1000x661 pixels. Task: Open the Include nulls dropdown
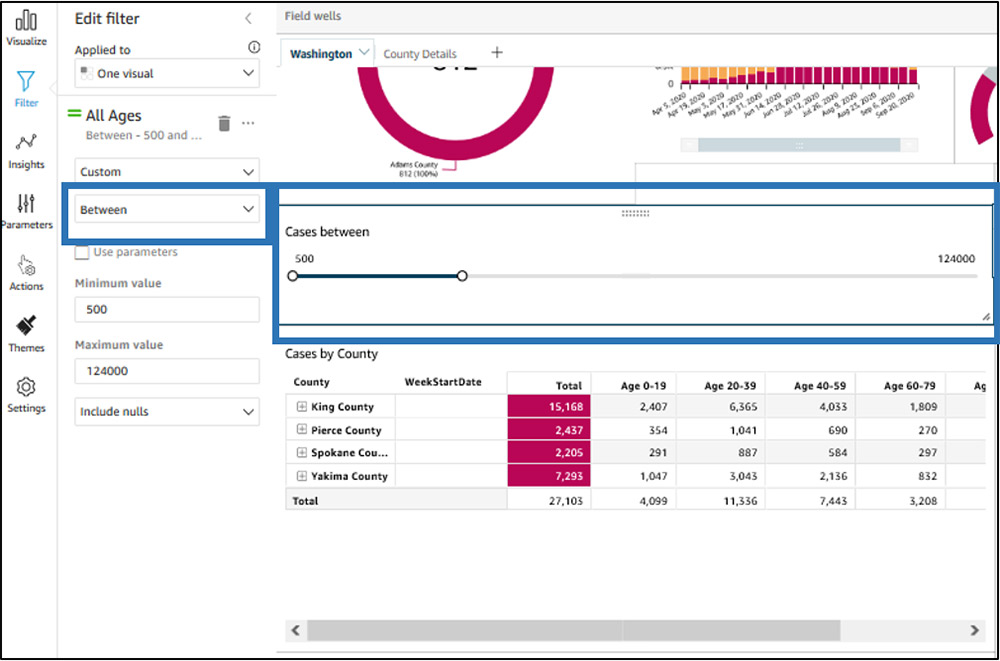tap(167, 412)
